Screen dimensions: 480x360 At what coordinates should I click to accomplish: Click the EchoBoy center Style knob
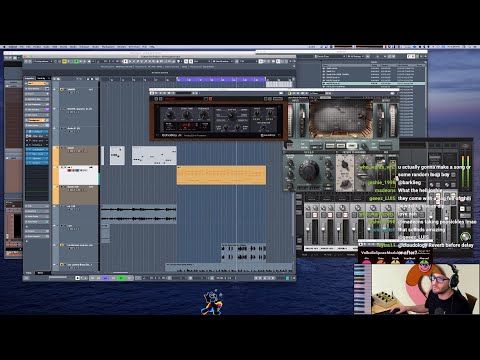[231, 116]
